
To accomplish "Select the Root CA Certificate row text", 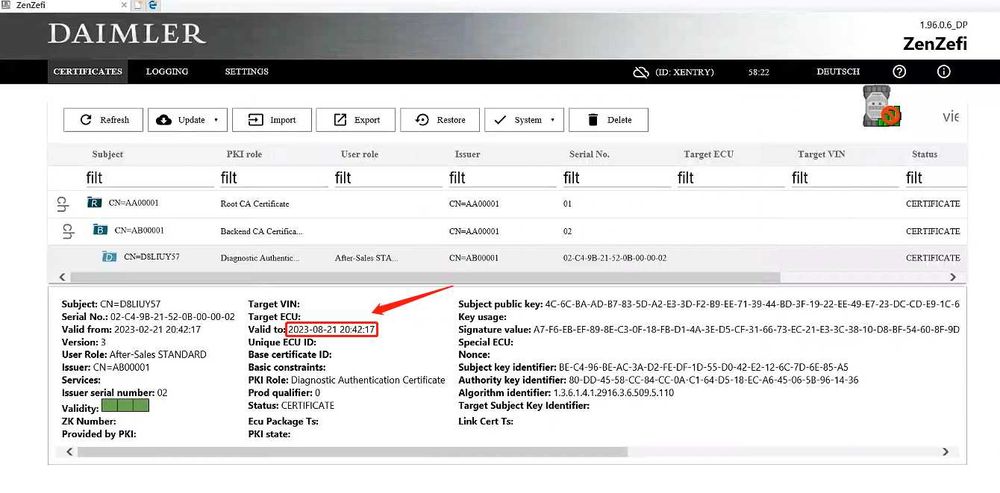I will coord(254,204).
